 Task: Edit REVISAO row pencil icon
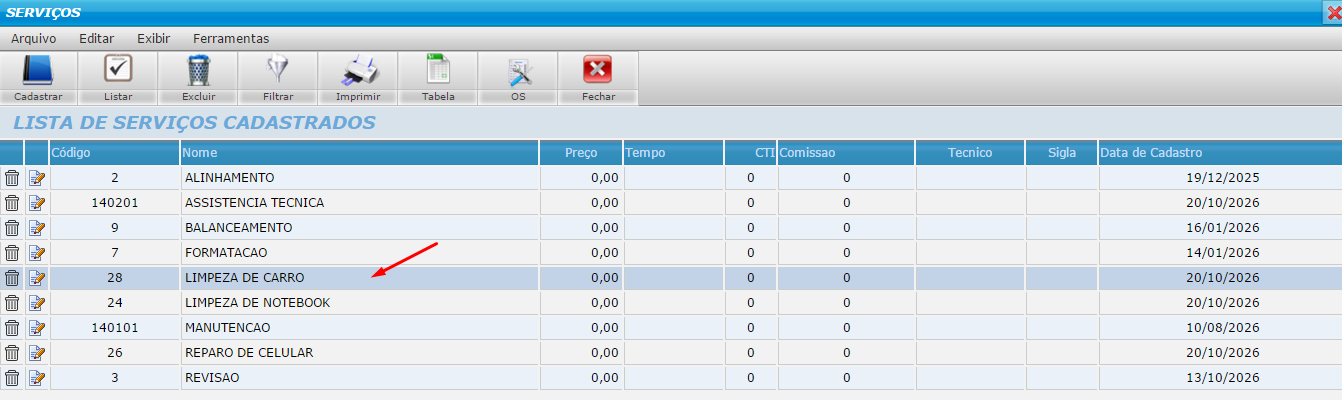[37, 378]
